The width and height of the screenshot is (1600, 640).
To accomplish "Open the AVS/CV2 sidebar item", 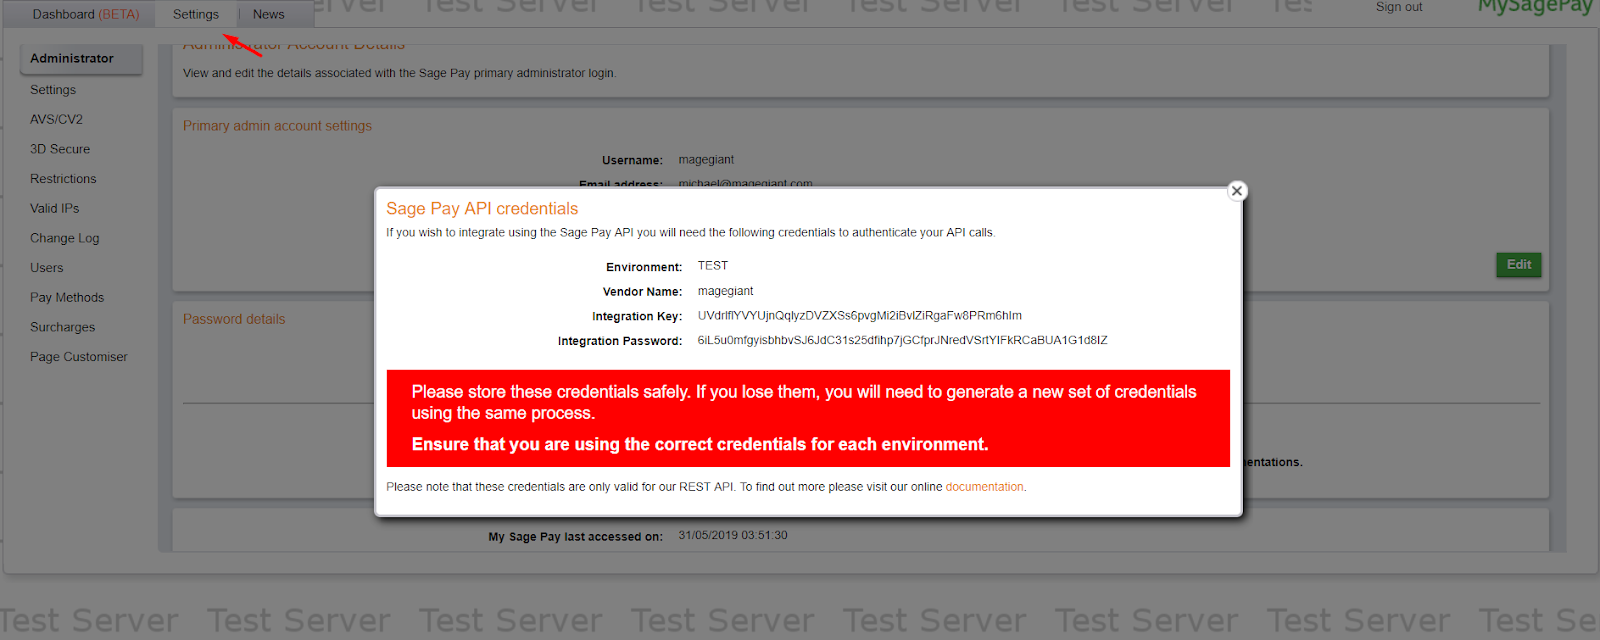I will 56,119.
